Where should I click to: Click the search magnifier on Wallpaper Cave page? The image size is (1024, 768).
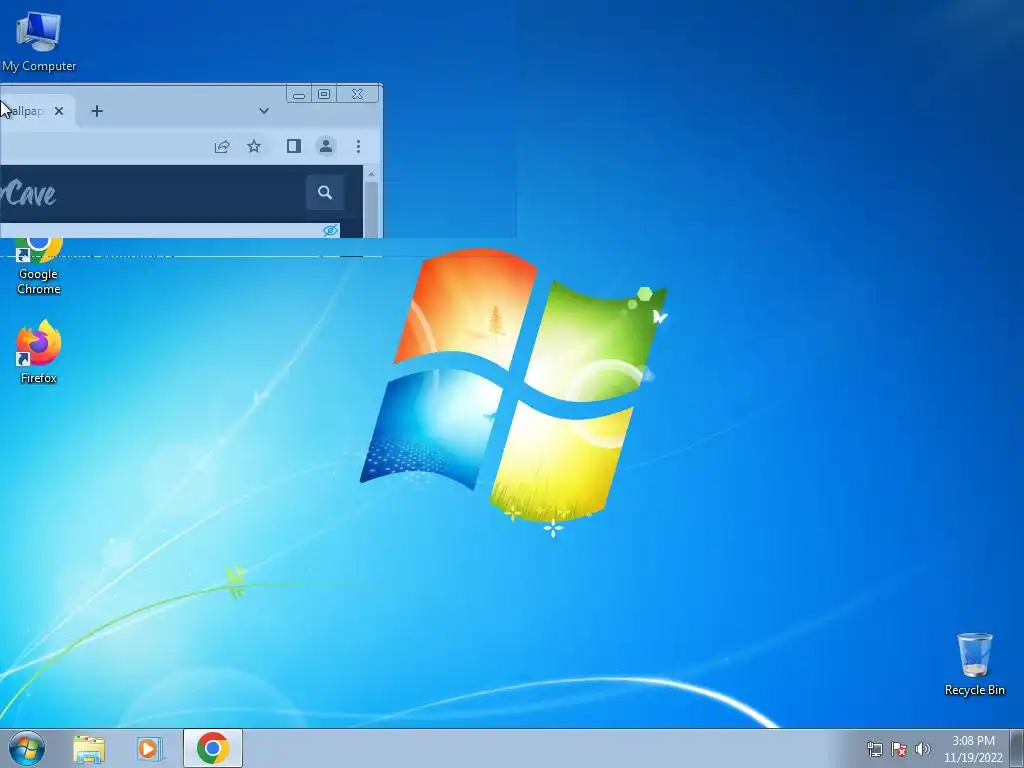click(x=325, y=193)
